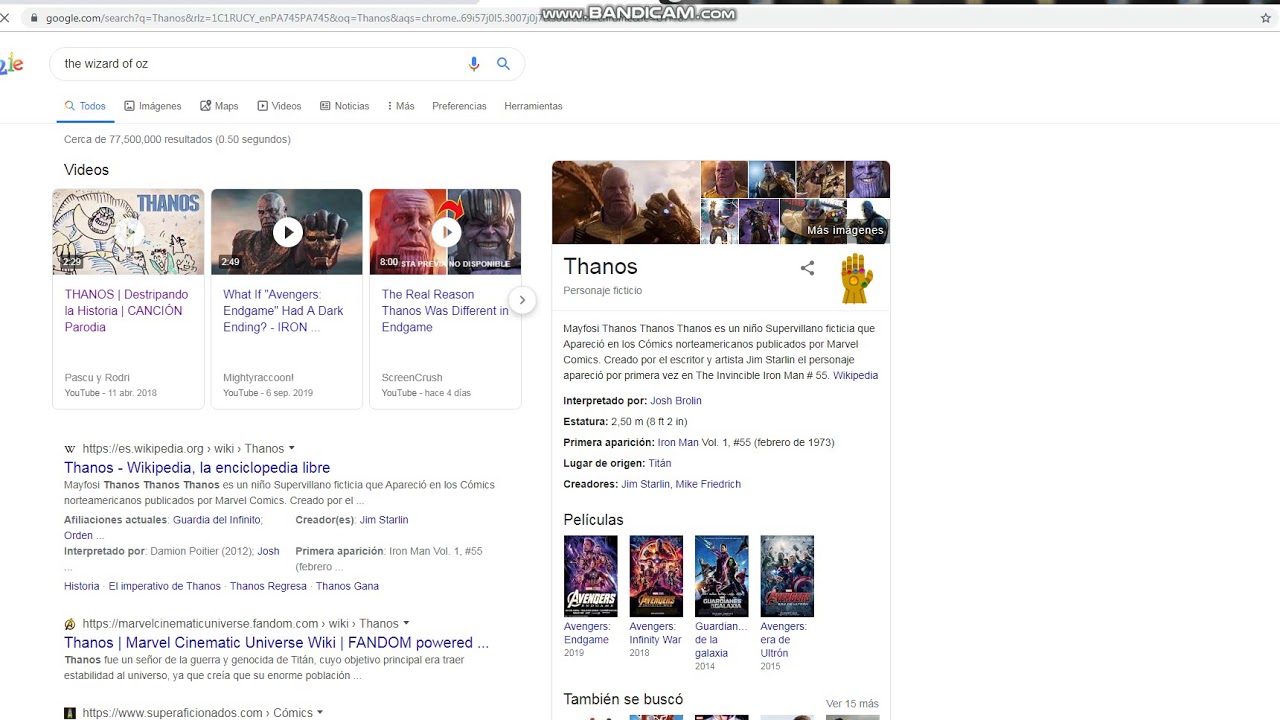
Task: Open the Thanos Regresa sitelink
Action: tap(268, 586)
